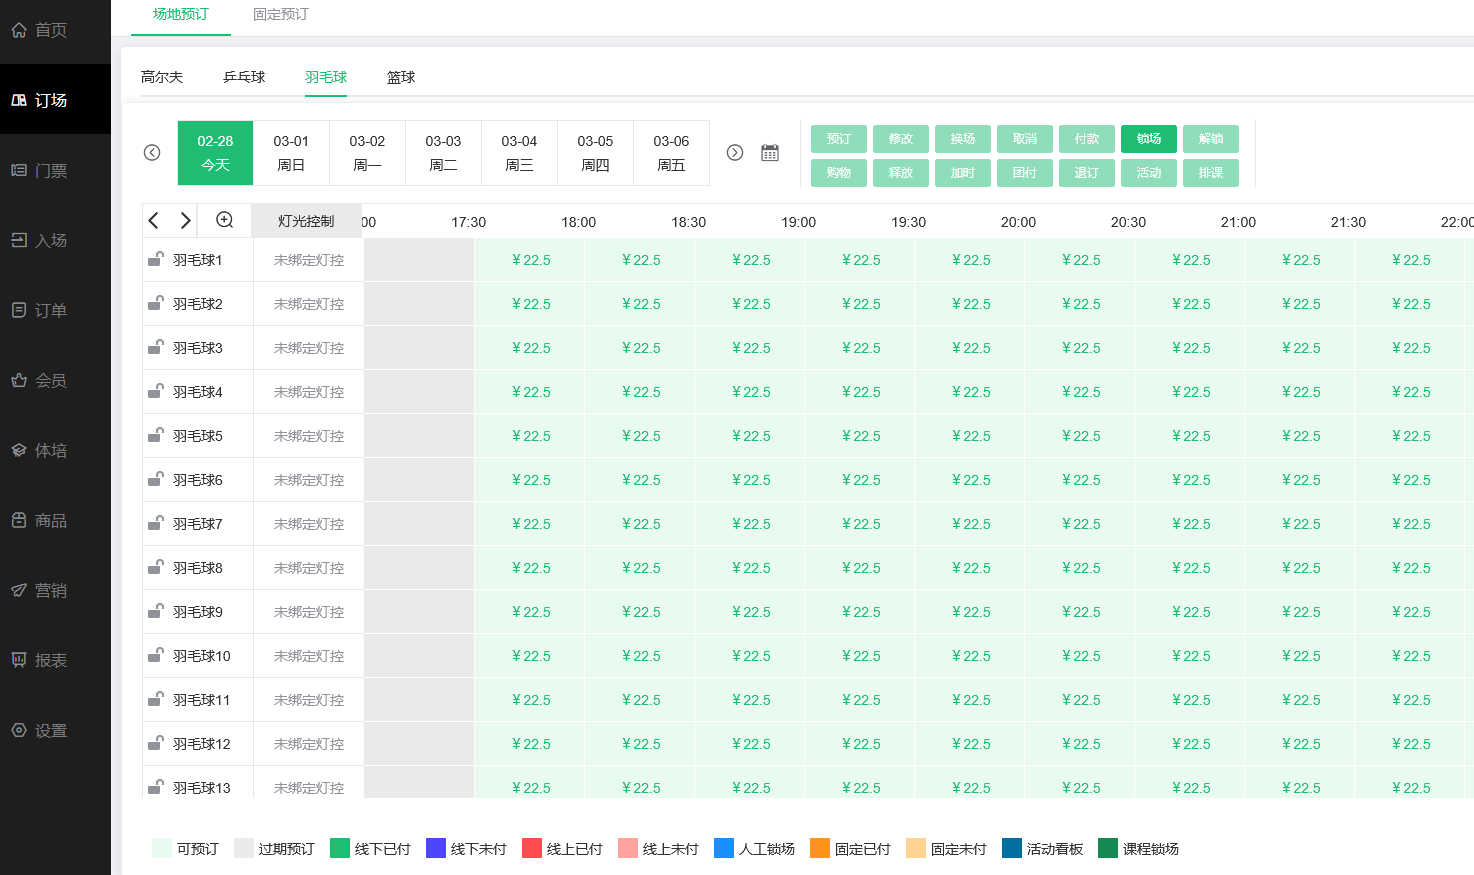Click the 线下已付 green legend swatch
Viewport: 1474px width, 875px height.
(x=339, y=849)
